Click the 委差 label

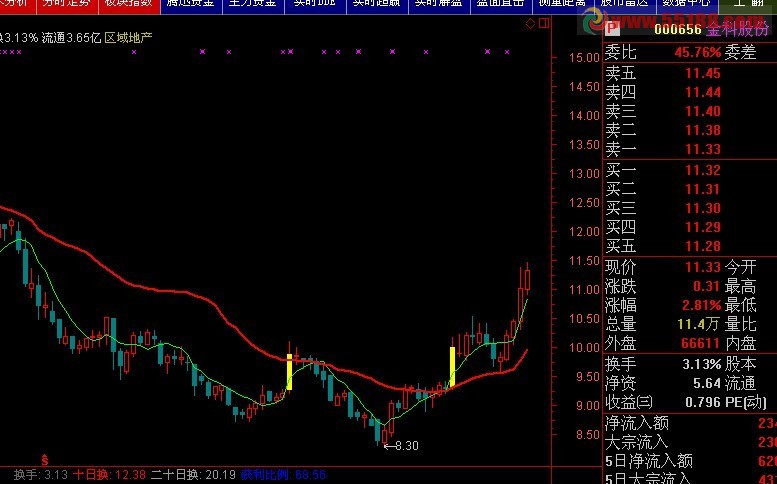[x=741, y=52]
